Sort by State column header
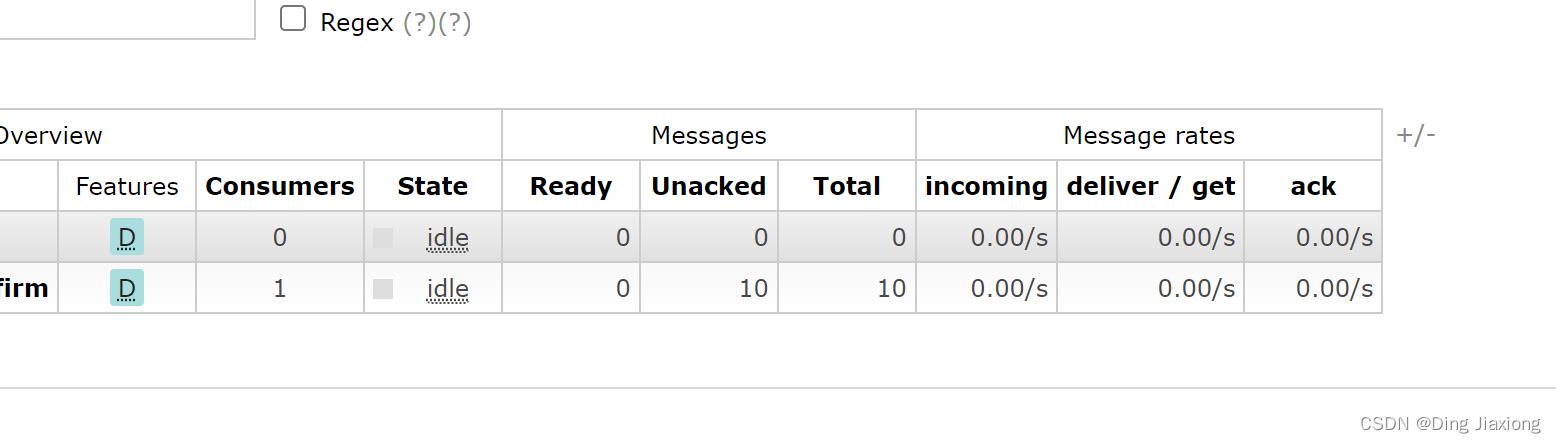 [433, 186]
